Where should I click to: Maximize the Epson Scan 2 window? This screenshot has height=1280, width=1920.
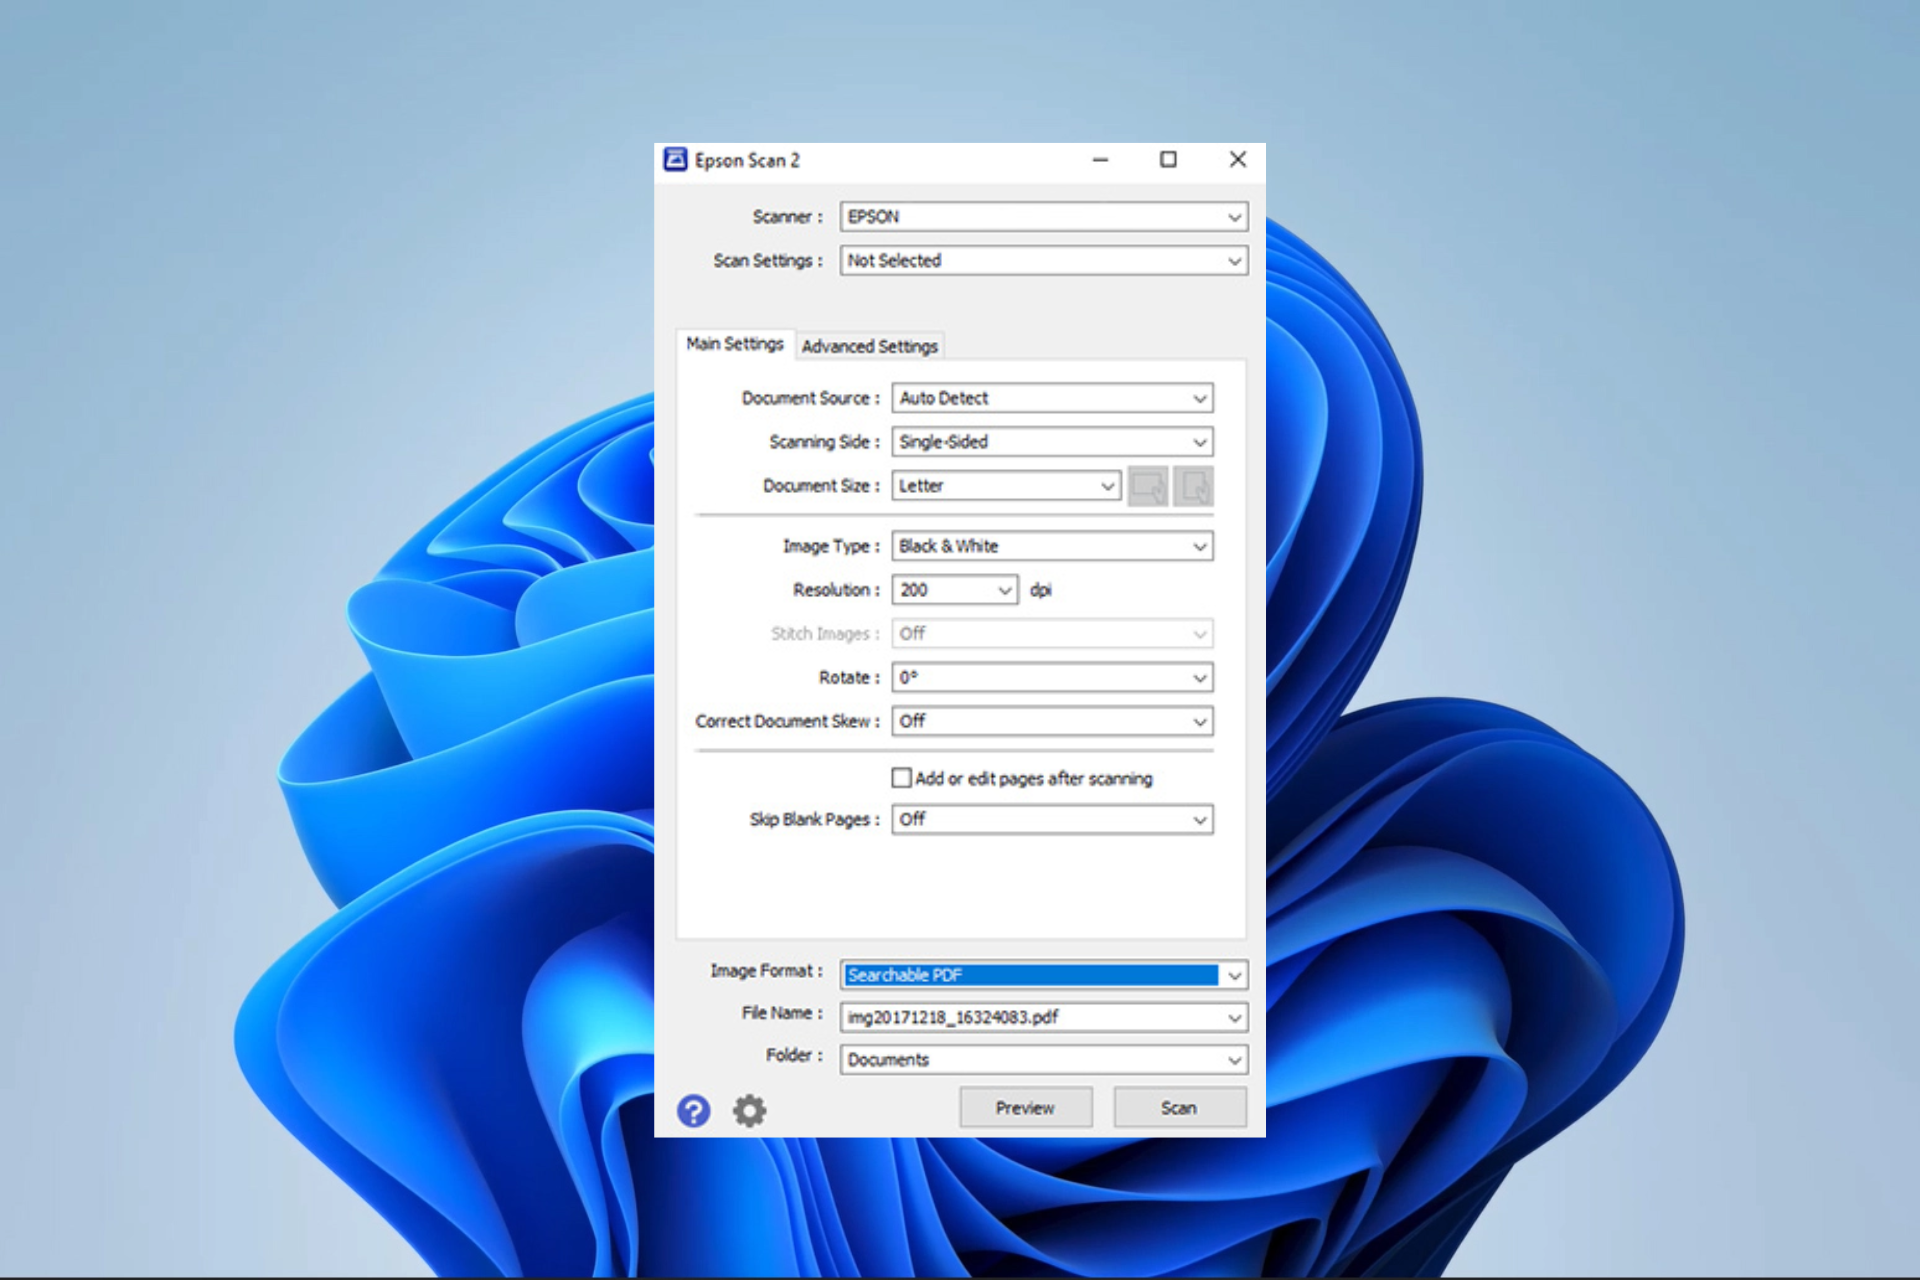coord(1168,160)
